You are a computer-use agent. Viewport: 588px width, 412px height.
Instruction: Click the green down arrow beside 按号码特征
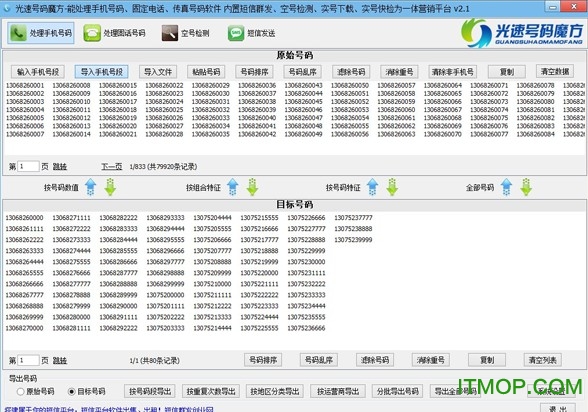pos(392,187)
